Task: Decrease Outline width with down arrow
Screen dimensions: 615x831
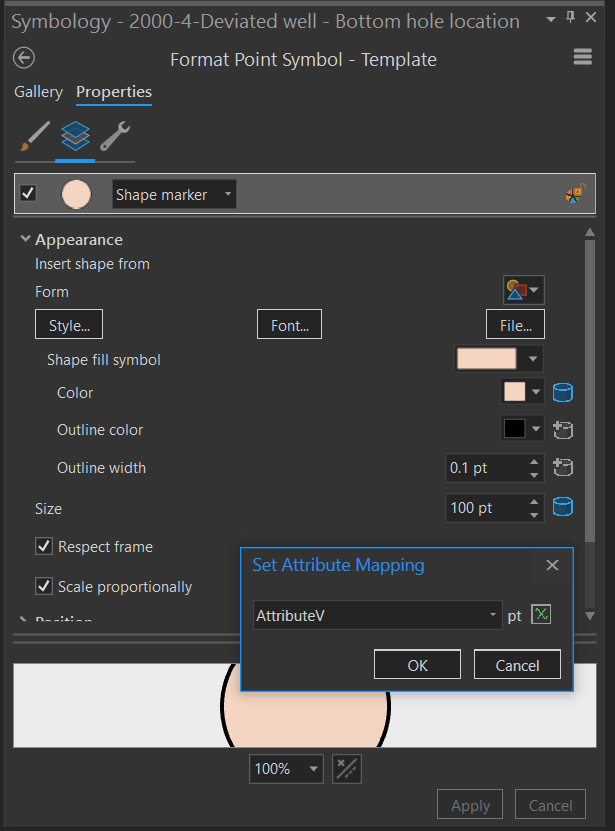Action: click(534, 475)
